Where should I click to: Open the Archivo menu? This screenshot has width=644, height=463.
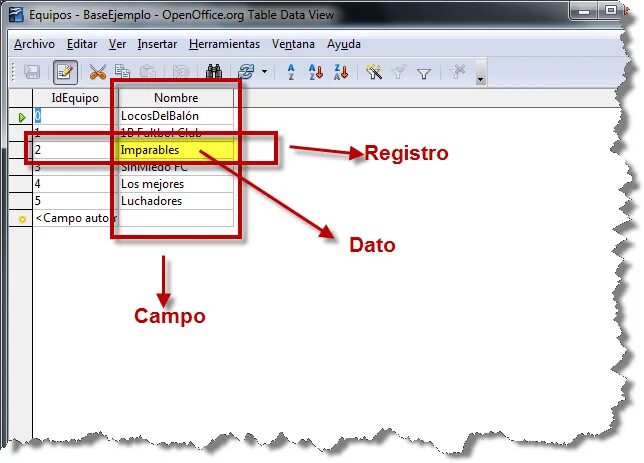tap(34, 44)
